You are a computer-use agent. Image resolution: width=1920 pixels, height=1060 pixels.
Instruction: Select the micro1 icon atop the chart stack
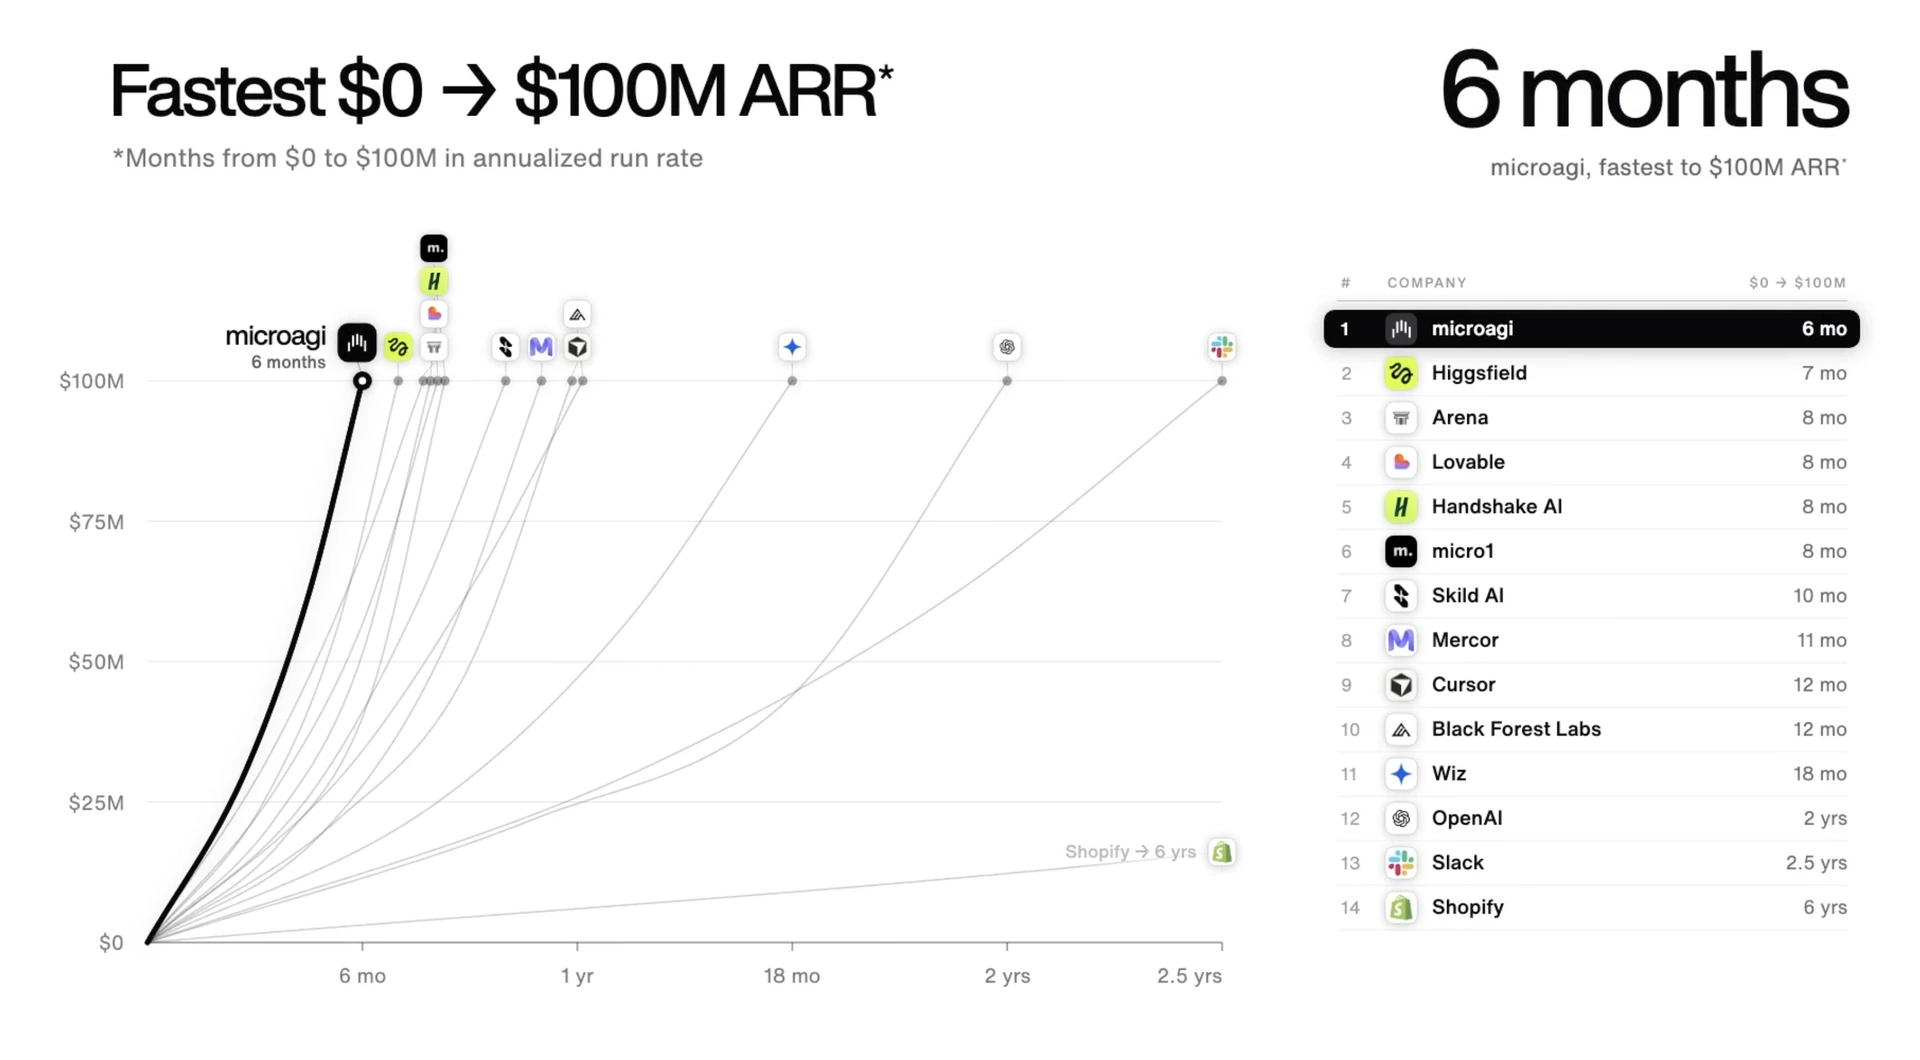click(x=434, y=248)
